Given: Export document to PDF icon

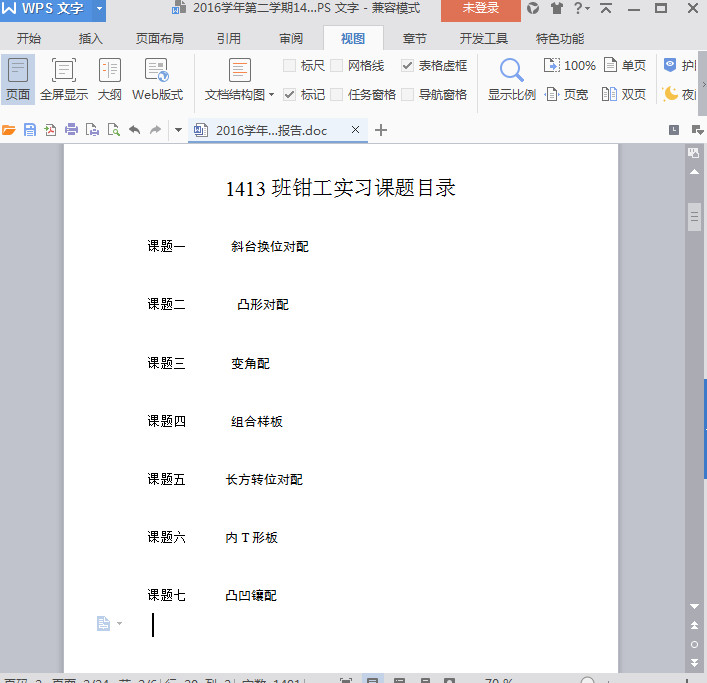Looking at the screenshot, I should (x=50, y=130).
